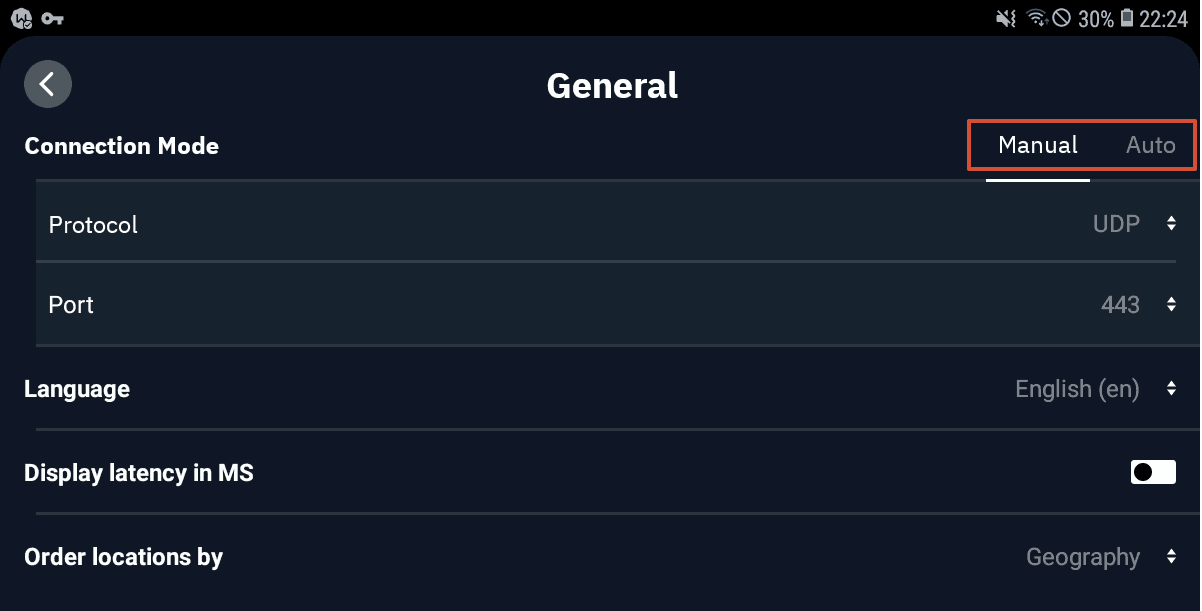Open the UDP protocol dropdown
This screenshot has height=611, width=1202.
click(1116, 224)
